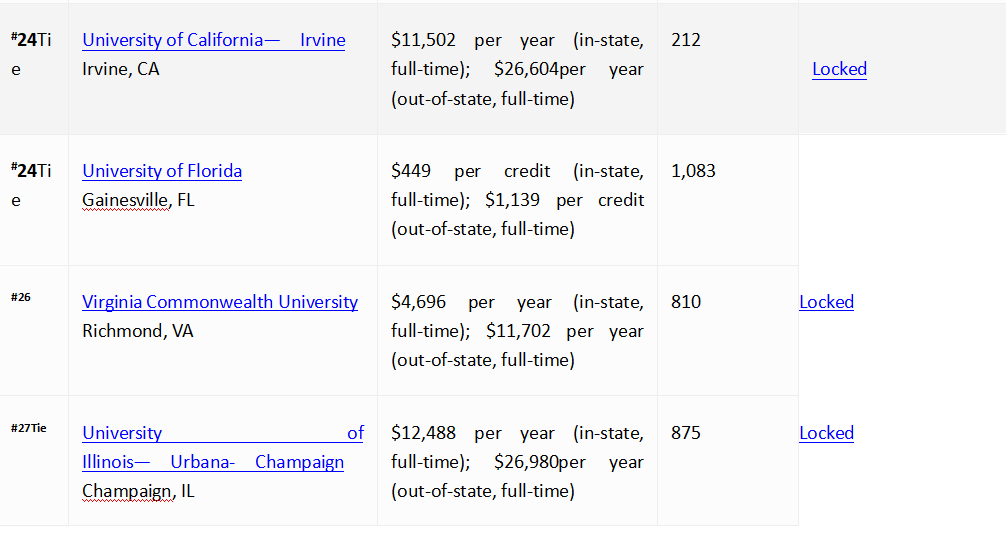The width and height of the screenshot is (1006, 545).
Task: Open University of Illinois—Urbana-Champaign link
Action: (x=223, y=447)
